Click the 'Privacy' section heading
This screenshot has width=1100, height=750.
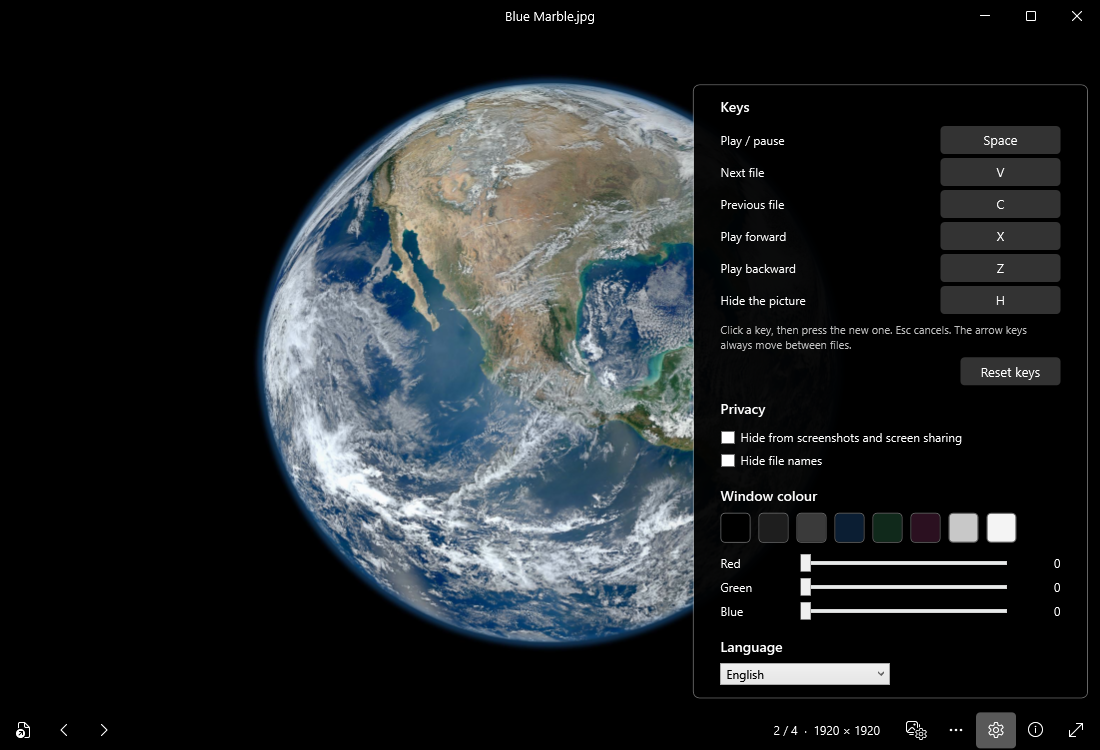coord(742,409)
